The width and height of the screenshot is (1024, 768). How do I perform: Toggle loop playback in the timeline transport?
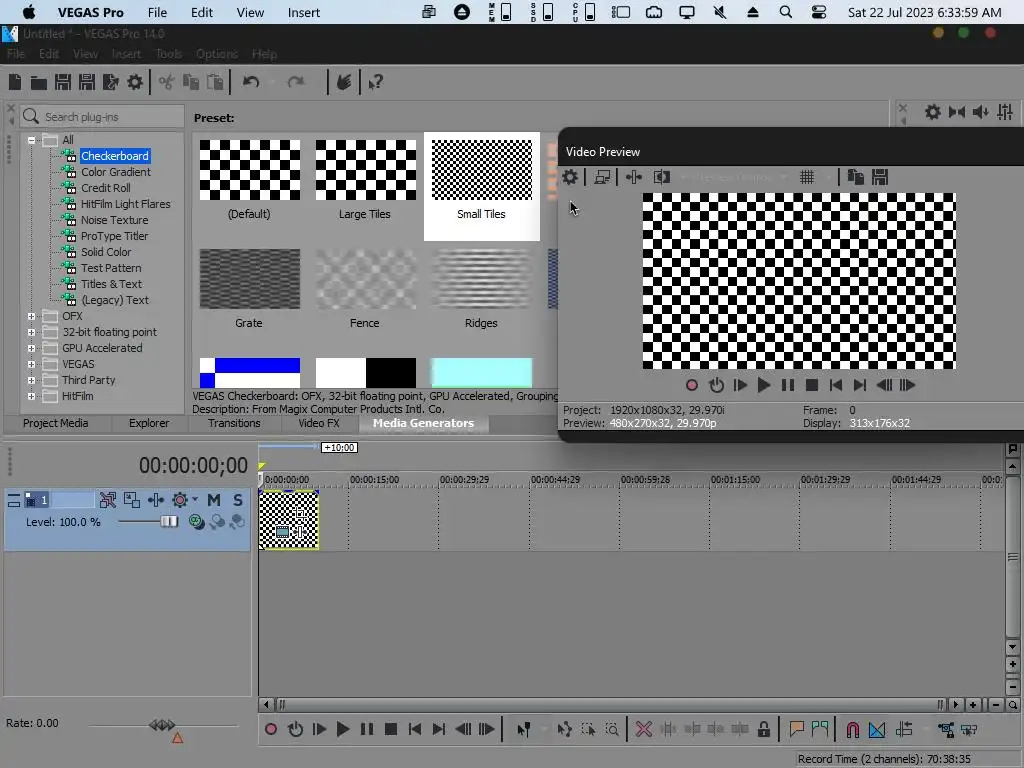(x=295, y=729)
